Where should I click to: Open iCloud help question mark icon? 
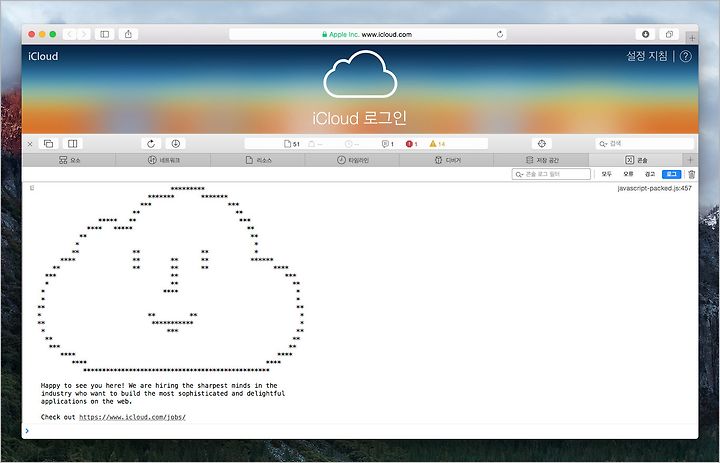(686, 56)
